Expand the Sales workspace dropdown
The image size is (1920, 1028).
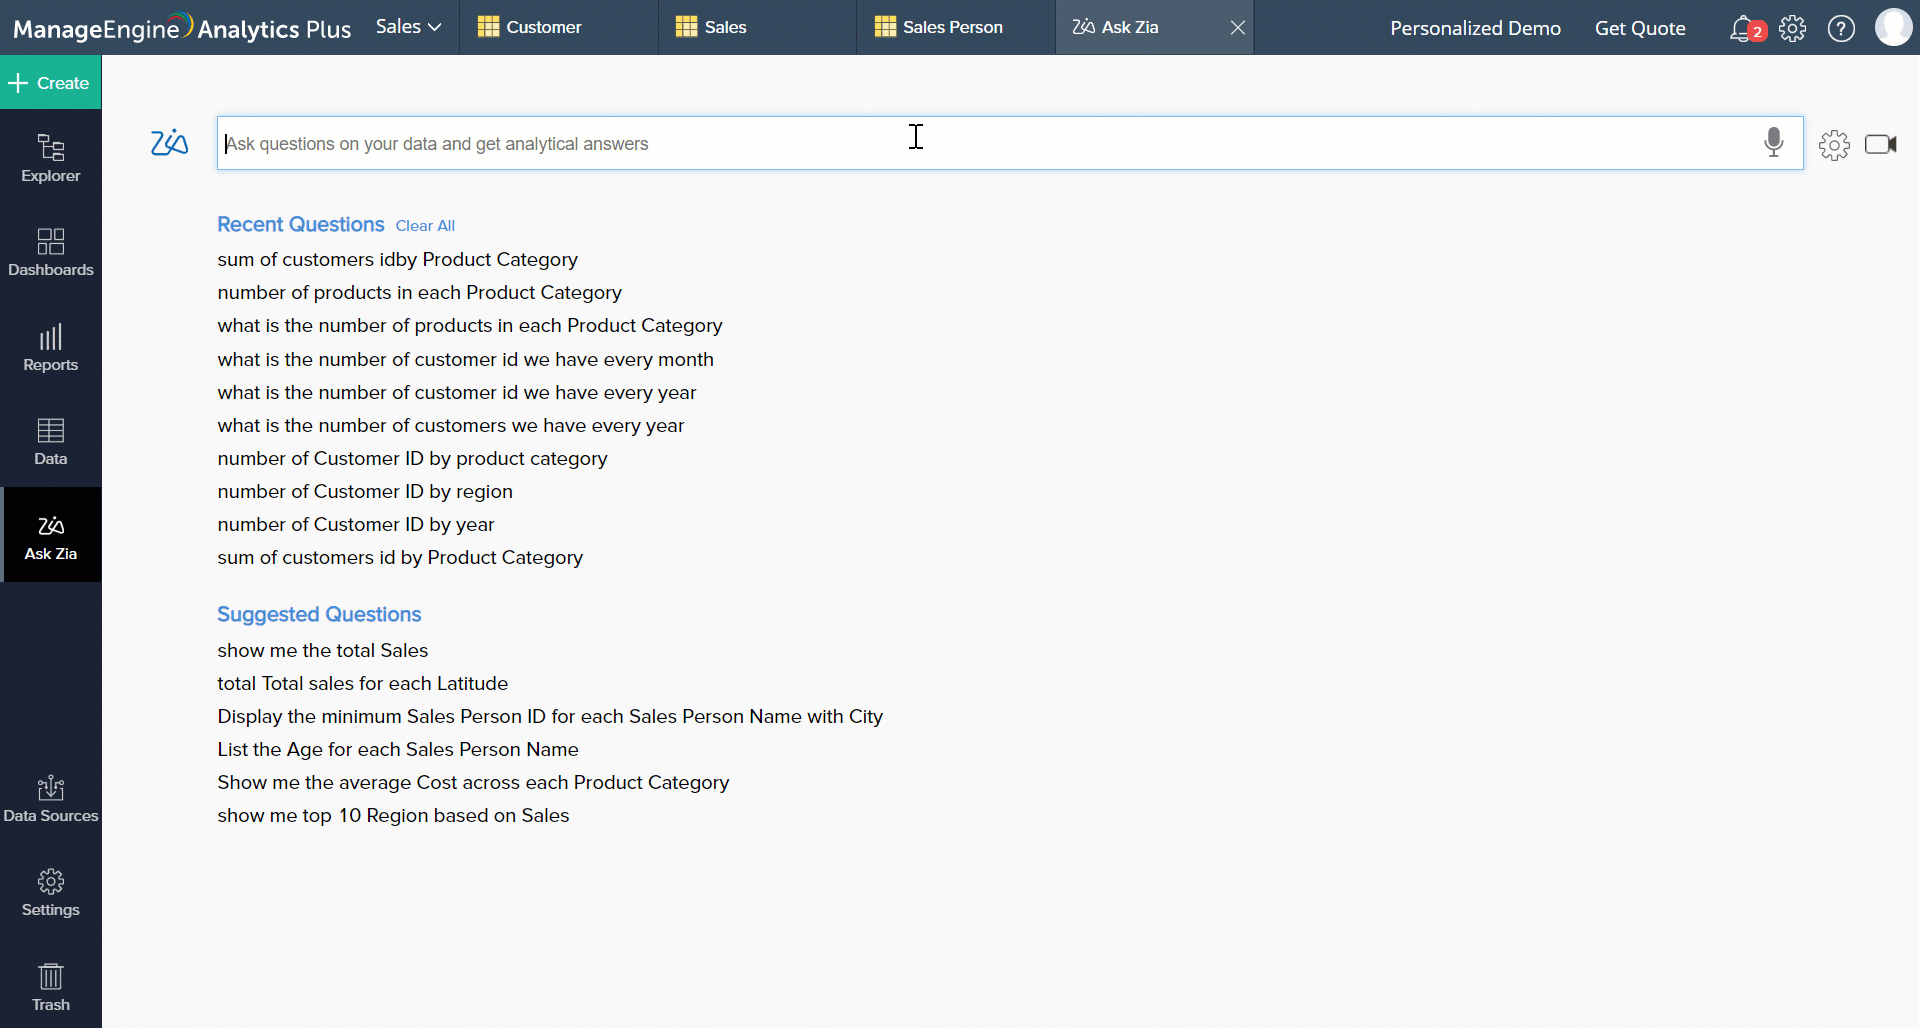tap(406, 27)
